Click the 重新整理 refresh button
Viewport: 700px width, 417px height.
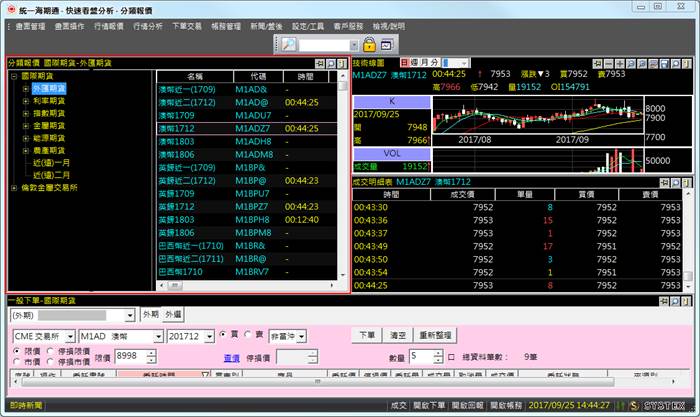click(x=435, y=335)
